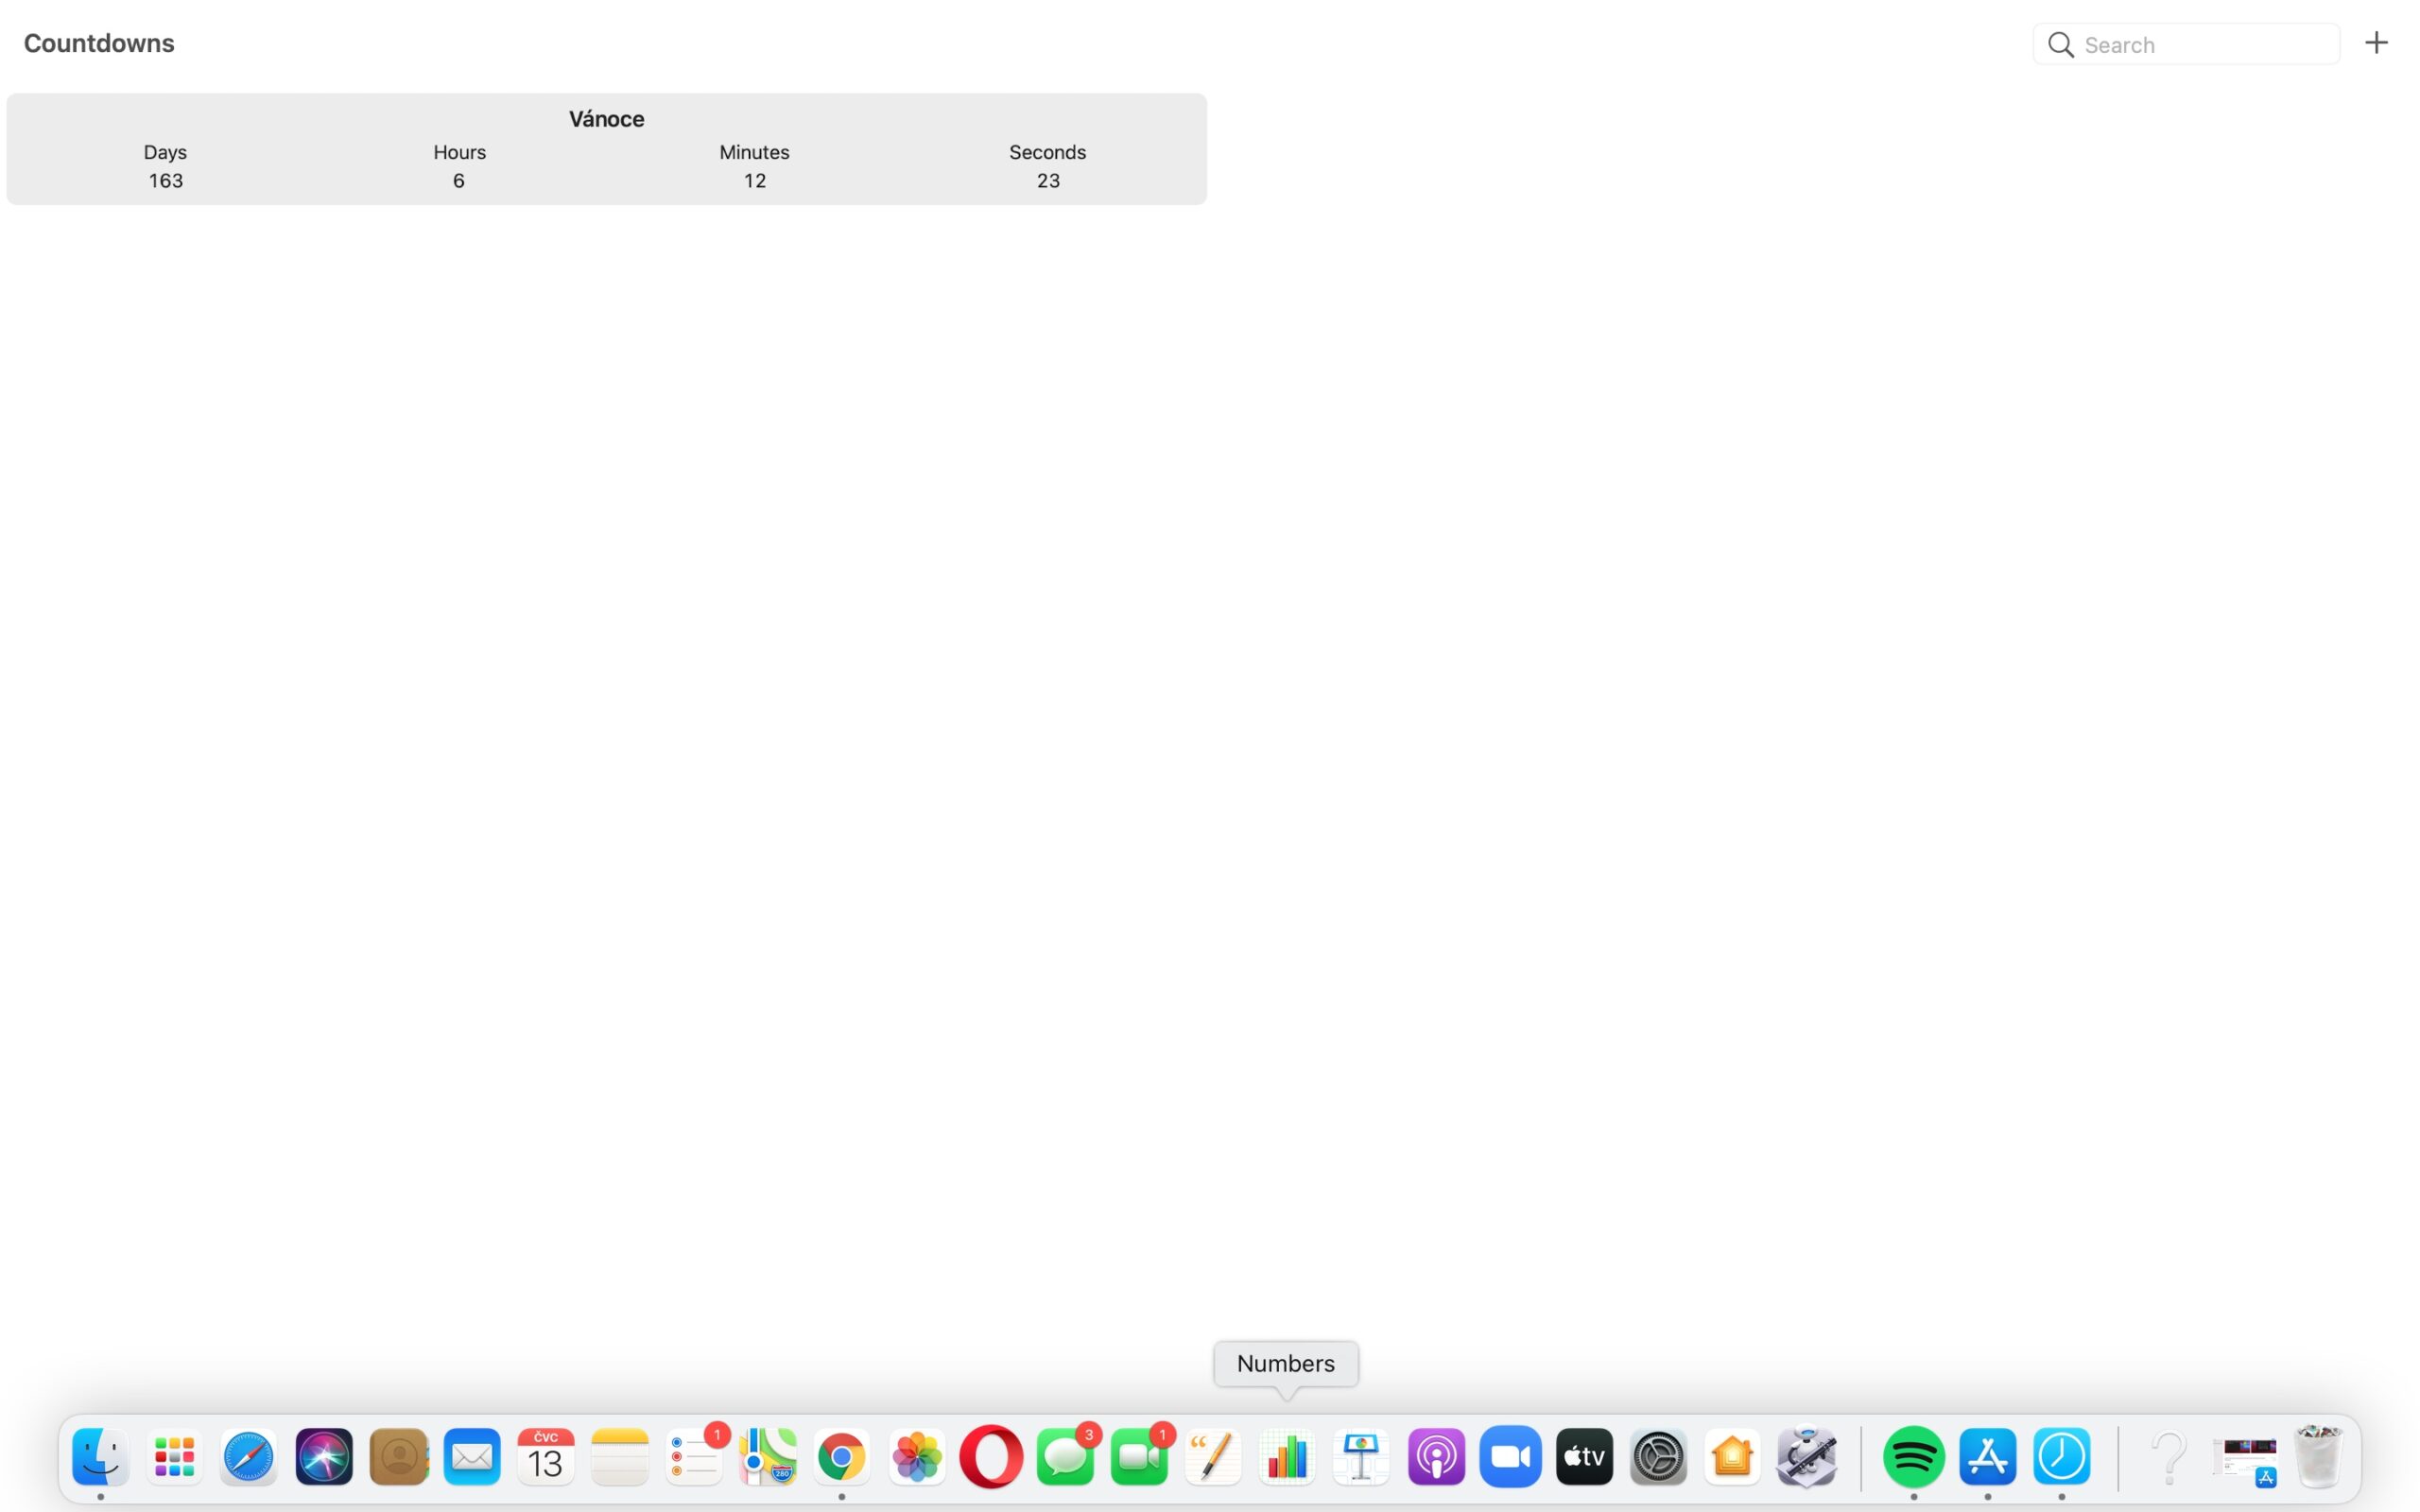
Task: Open System Preferences gear icon
Action: point(1658,1457)
